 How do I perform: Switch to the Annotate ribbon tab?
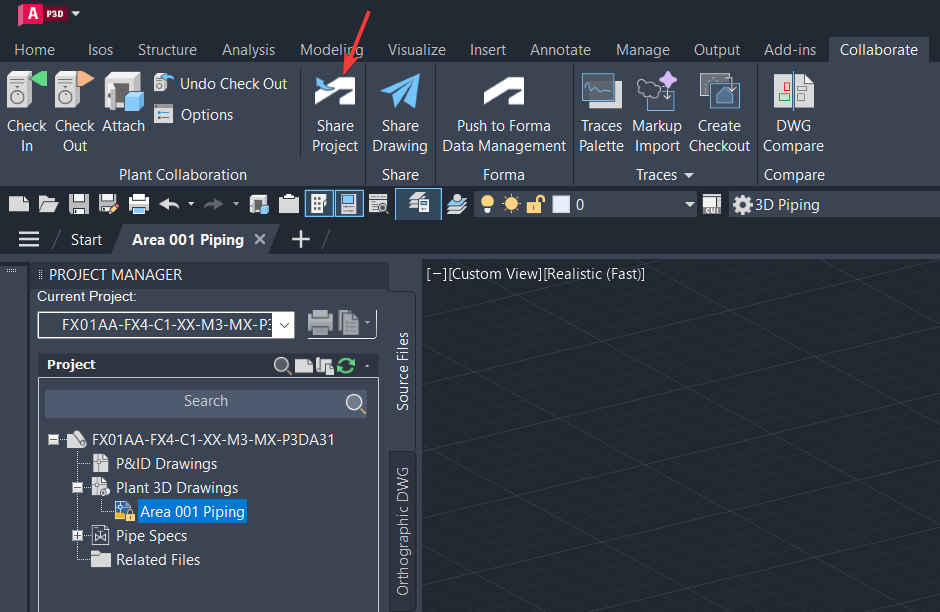560,50
